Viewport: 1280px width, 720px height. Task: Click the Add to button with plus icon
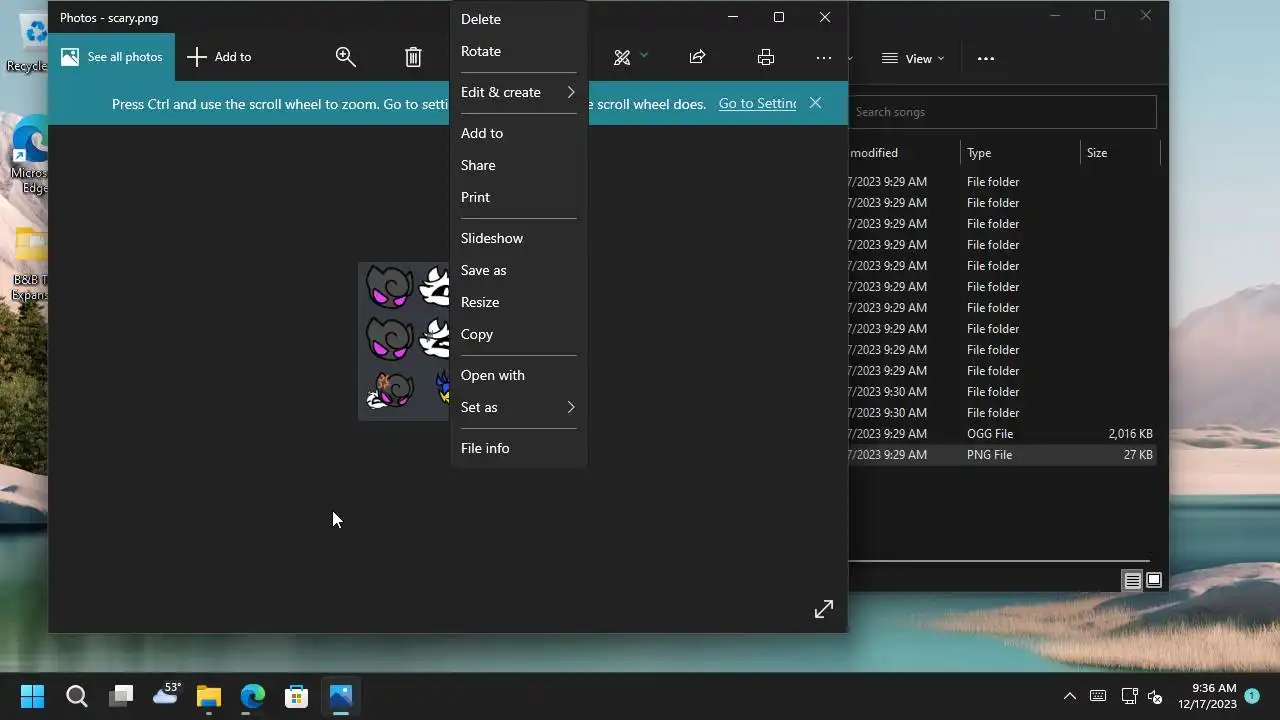[x=220, y=57]
